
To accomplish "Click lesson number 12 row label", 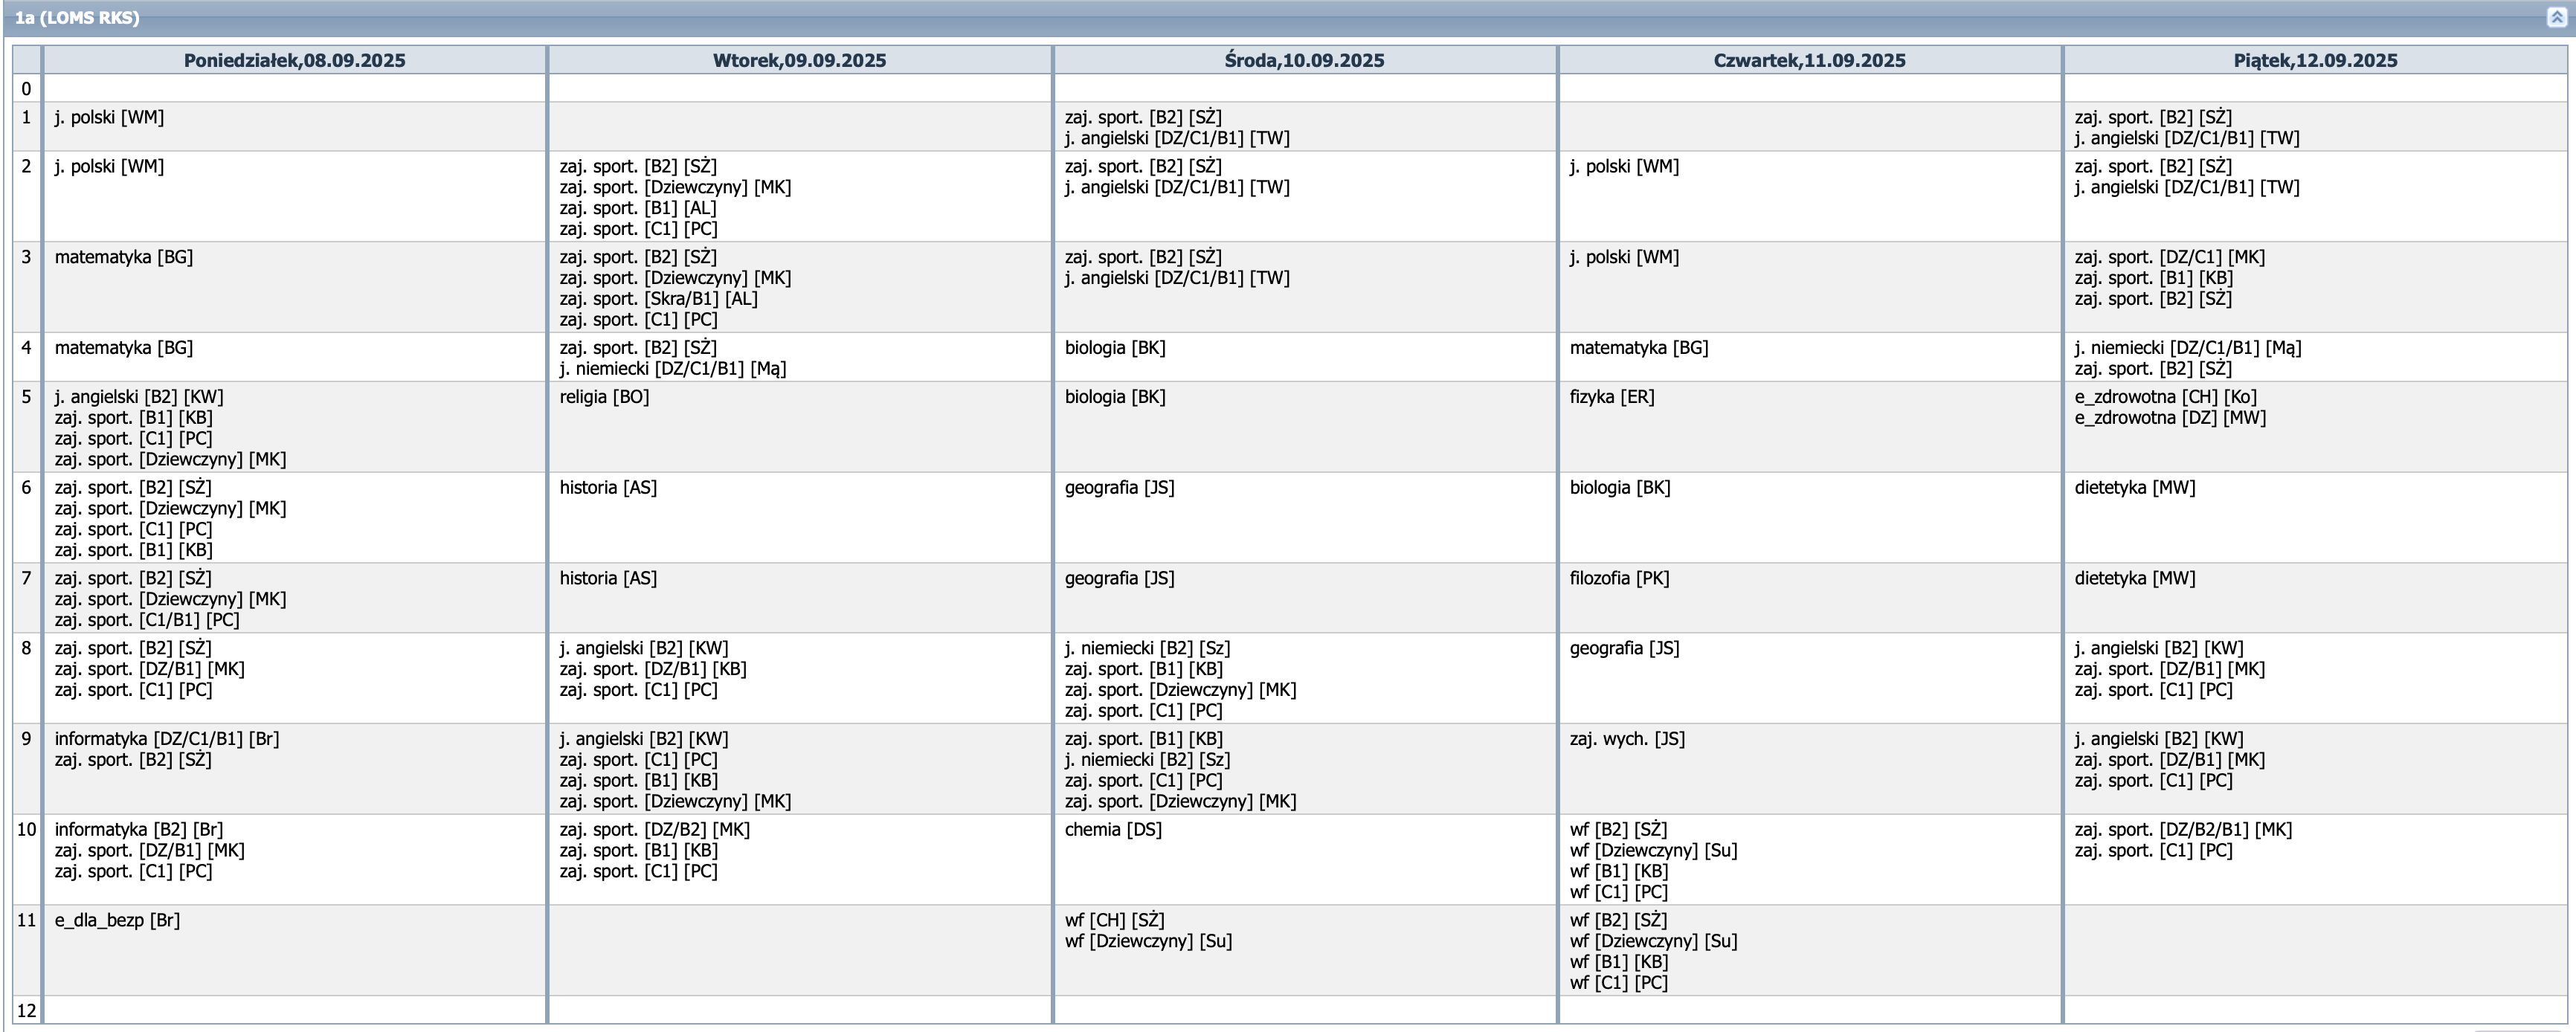I will pos(26,1010).
